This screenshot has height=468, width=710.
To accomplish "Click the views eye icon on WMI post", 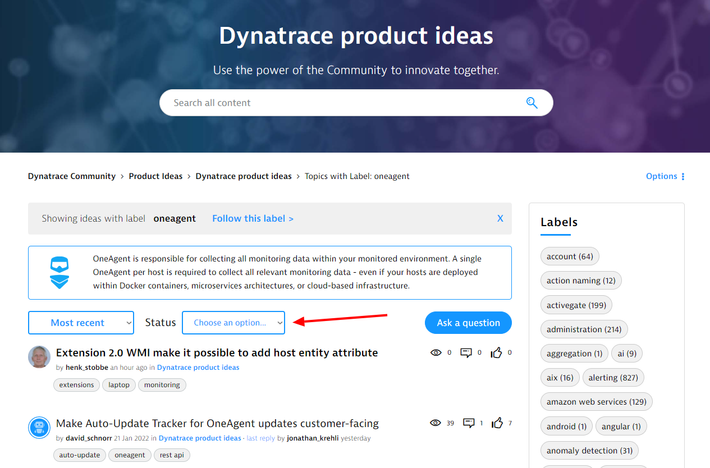I will tap(435, 353).
